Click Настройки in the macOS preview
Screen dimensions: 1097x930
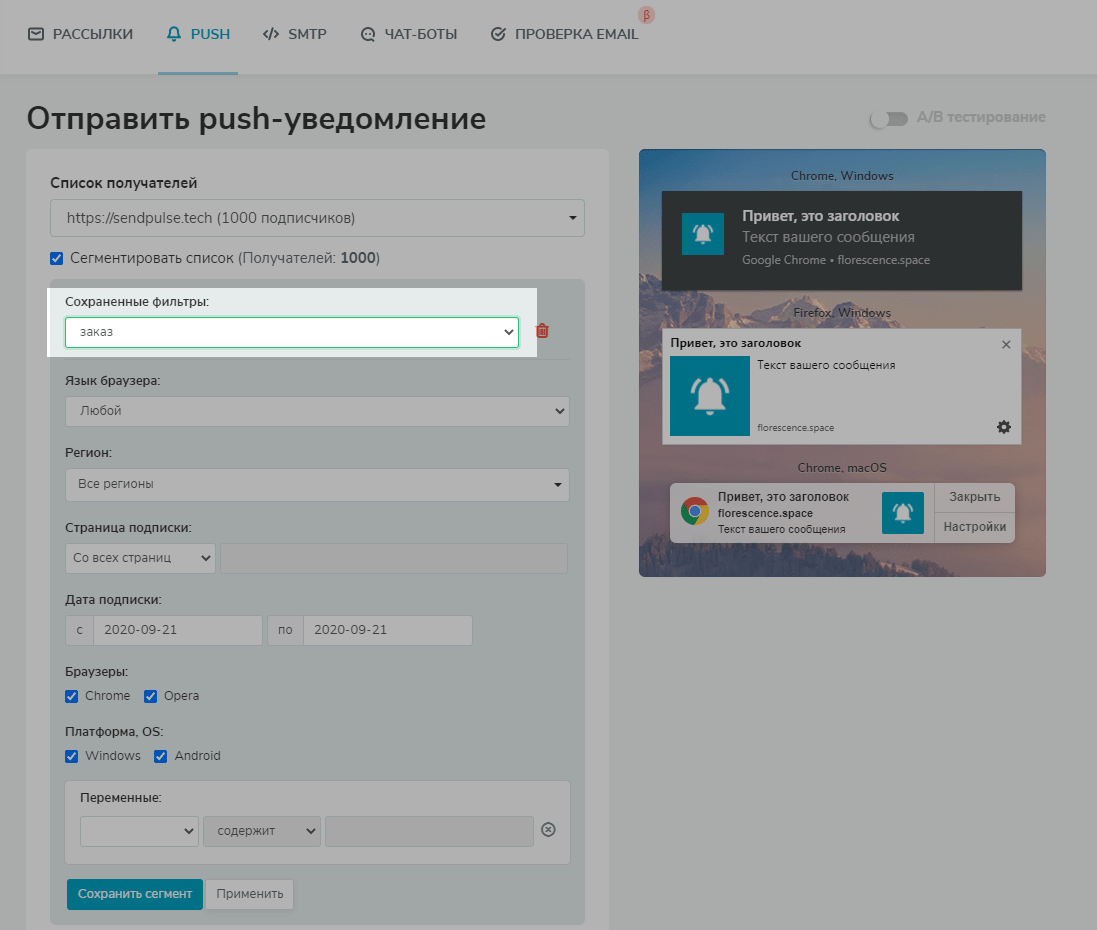(975, 527)
